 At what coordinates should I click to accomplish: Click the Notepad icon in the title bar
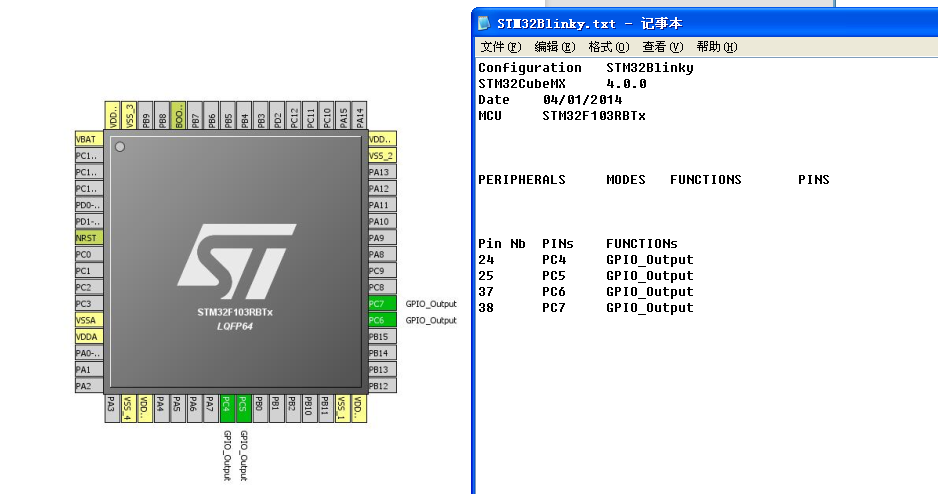[484, 23]
